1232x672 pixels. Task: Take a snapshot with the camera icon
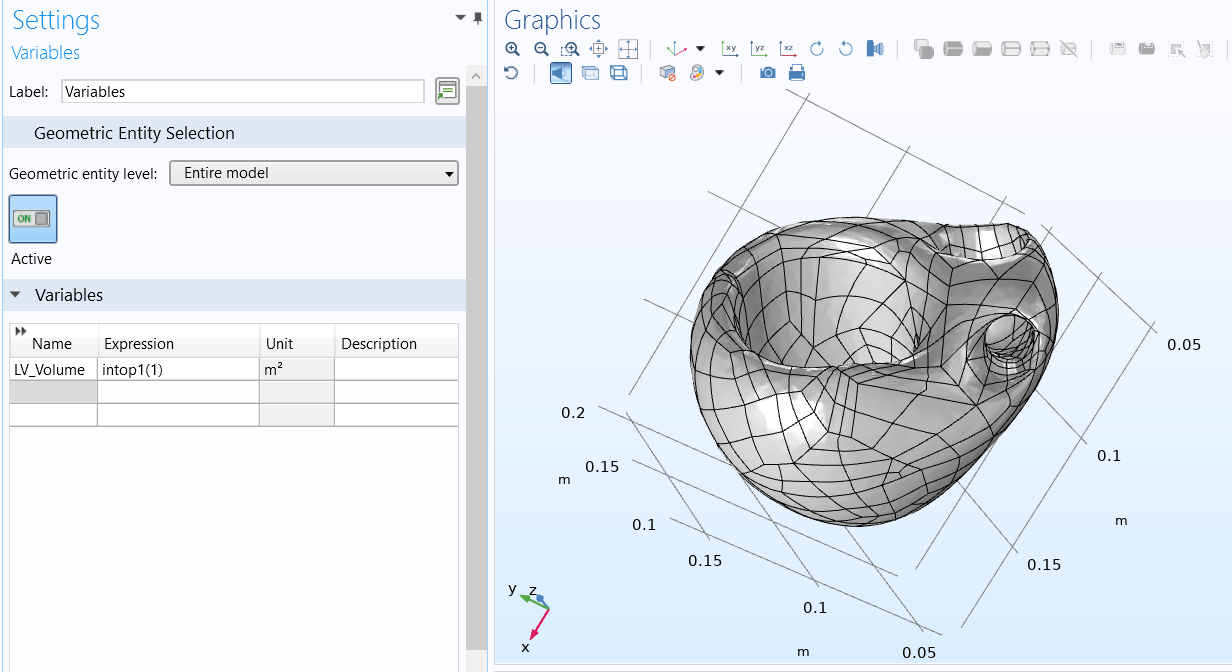click(x=767, y=73)
